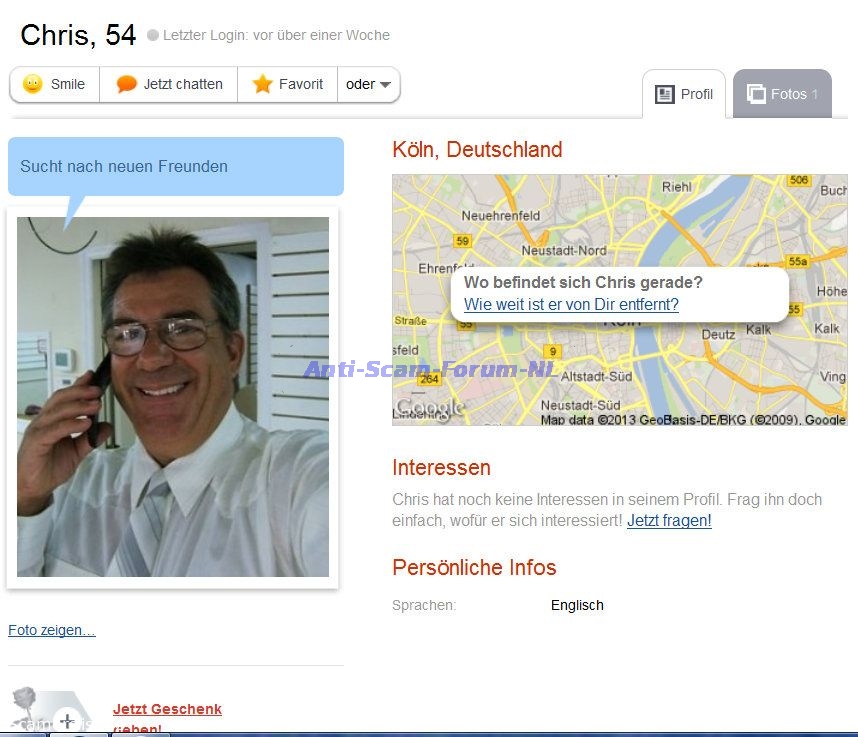Expand the oder dropdown arrow
Image resolution: width=858 pixels, height=737 pixels.
(x=385, y=85)
